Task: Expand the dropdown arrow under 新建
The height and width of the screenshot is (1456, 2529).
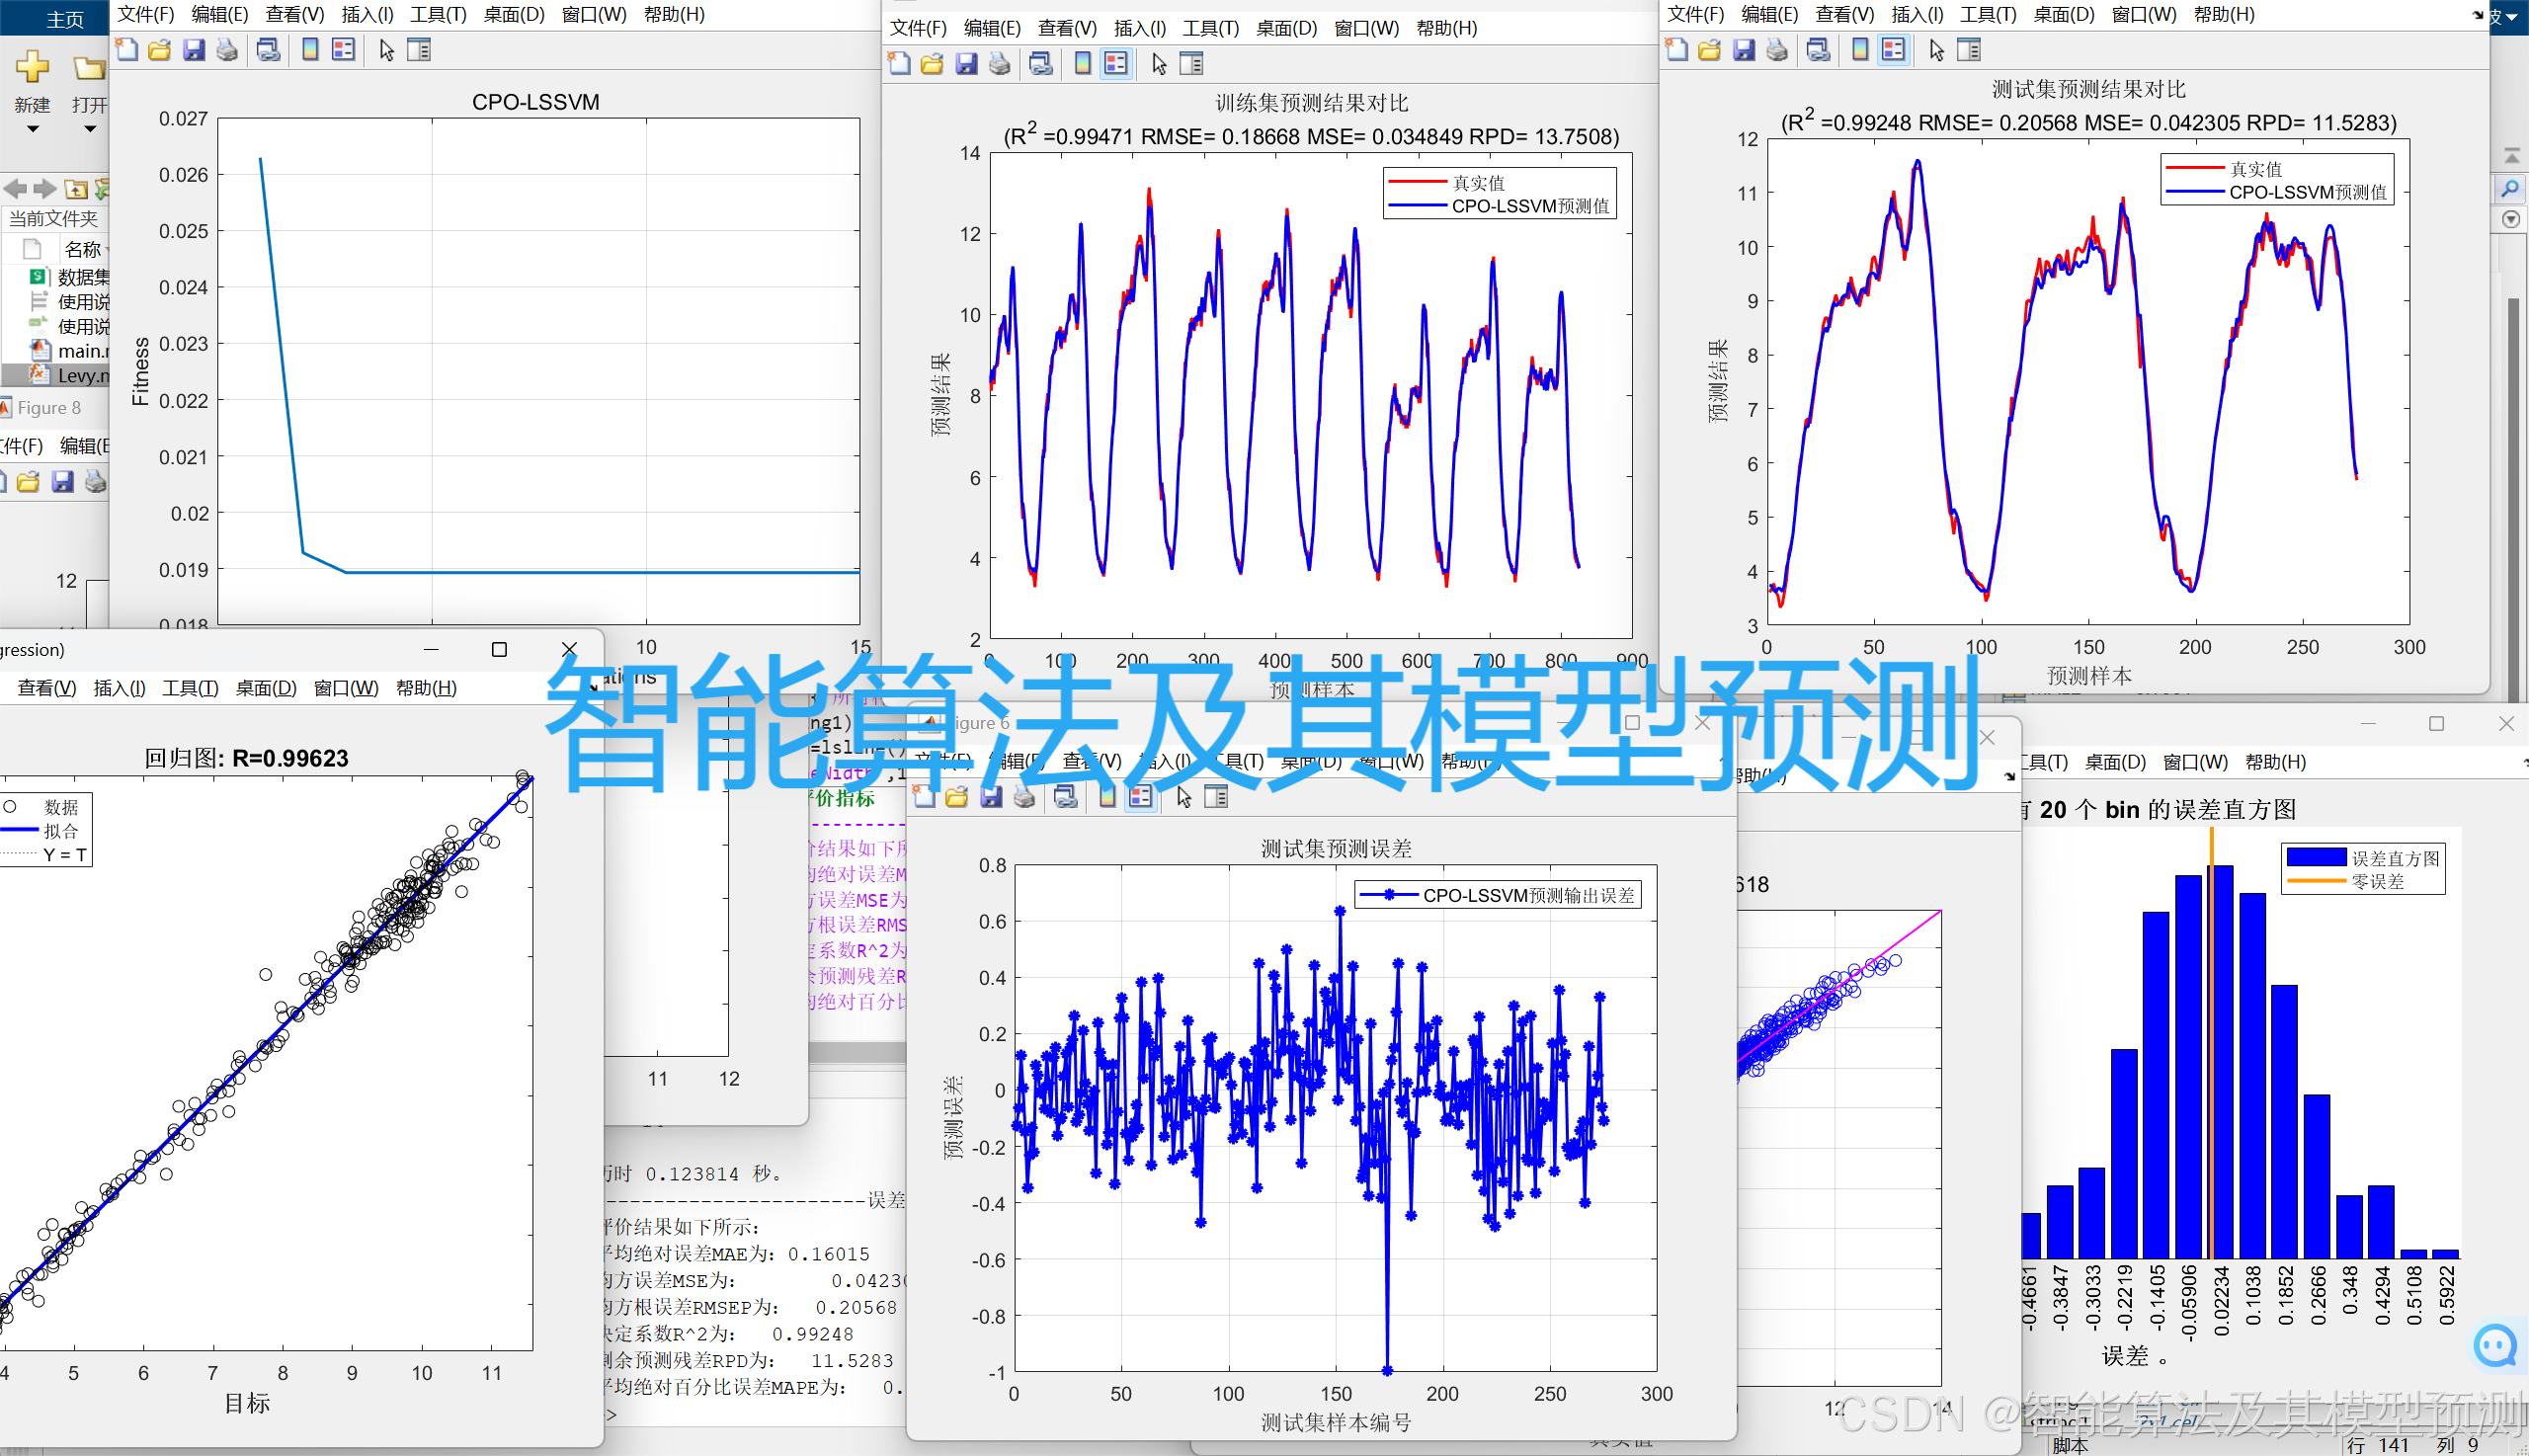Action: pyautogui.click(x=32, y=129)
